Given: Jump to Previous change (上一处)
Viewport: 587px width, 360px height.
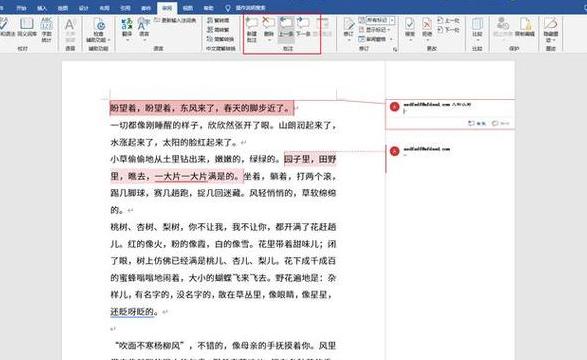Looking at the screenshot, I should 448,20.
